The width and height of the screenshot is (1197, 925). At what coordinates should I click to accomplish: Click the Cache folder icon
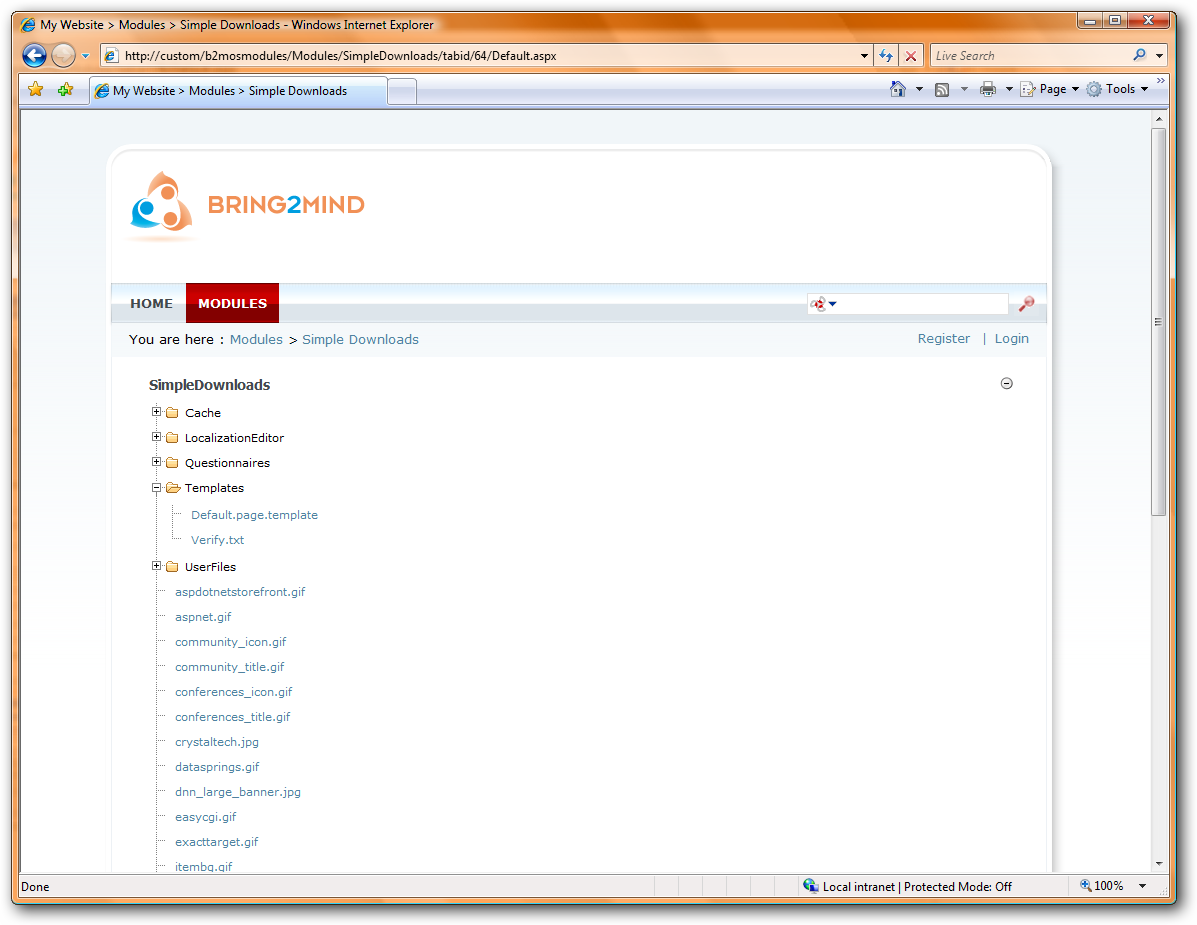173,413
